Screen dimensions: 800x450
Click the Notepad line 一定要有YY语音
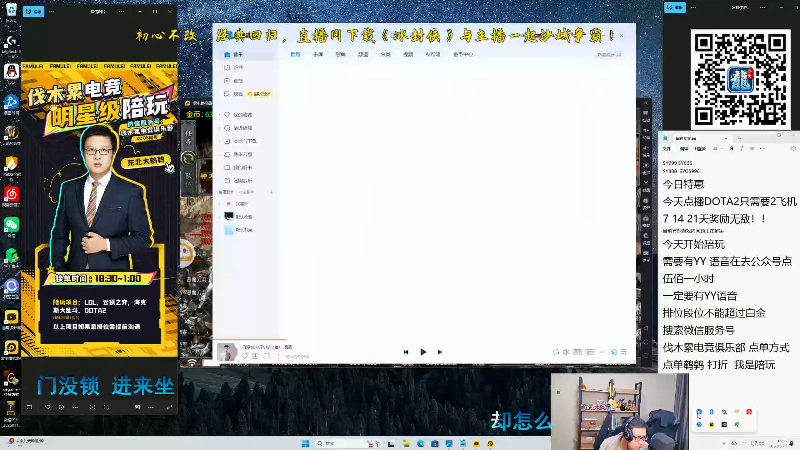tap(699, 296)
